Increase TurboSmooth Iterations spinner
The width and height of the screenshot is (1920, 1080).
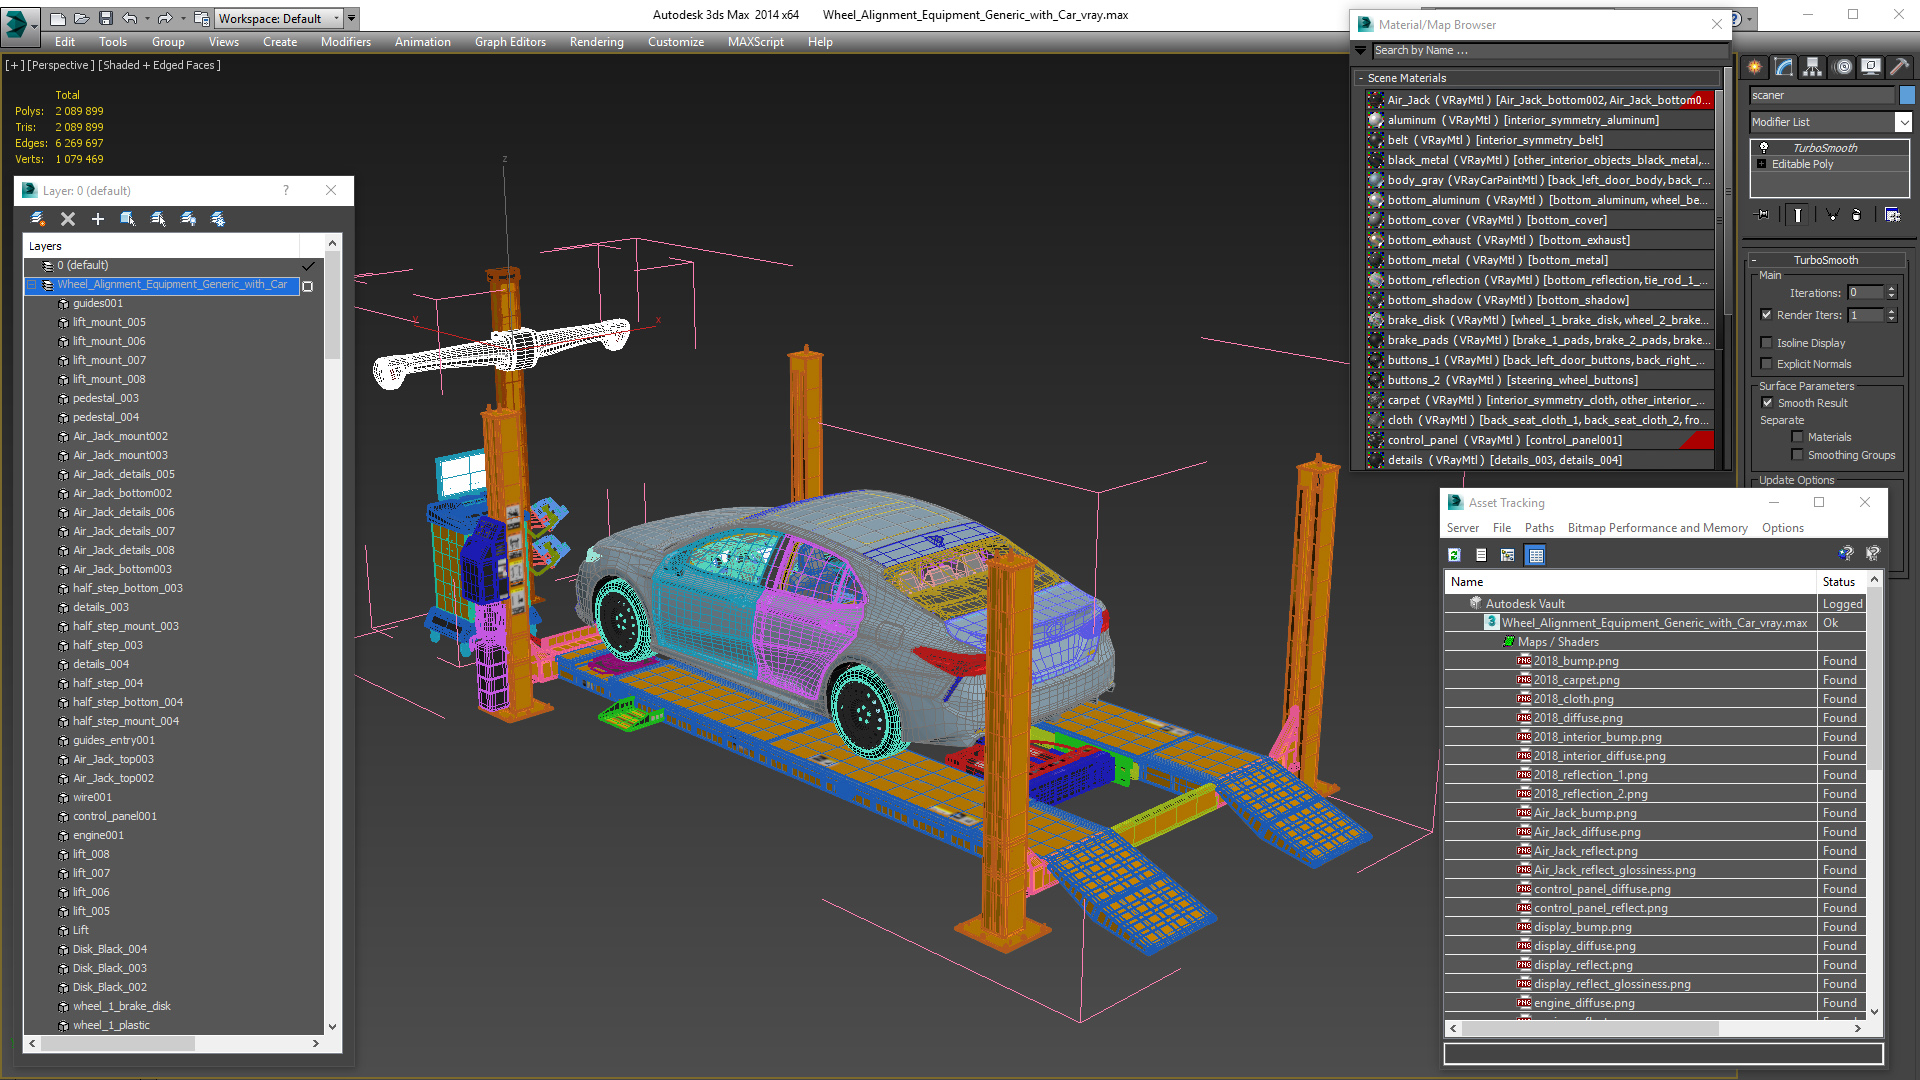tap(1891, 289)
